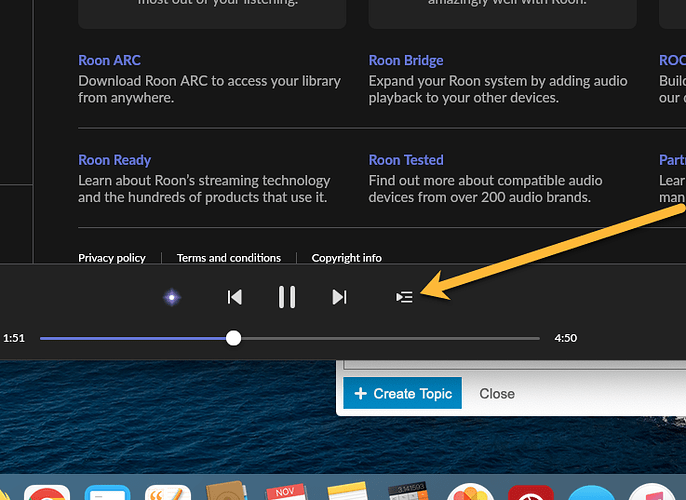Screen dimensions: 686x500
Task: Open the play queue icon
Action: coord(404,297)
